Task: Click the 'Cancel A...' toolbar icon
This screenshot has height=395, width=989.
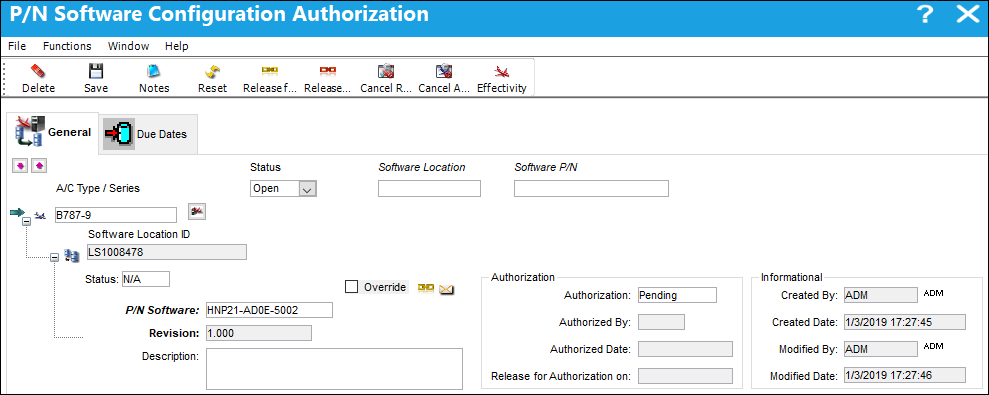Action: 444,71
